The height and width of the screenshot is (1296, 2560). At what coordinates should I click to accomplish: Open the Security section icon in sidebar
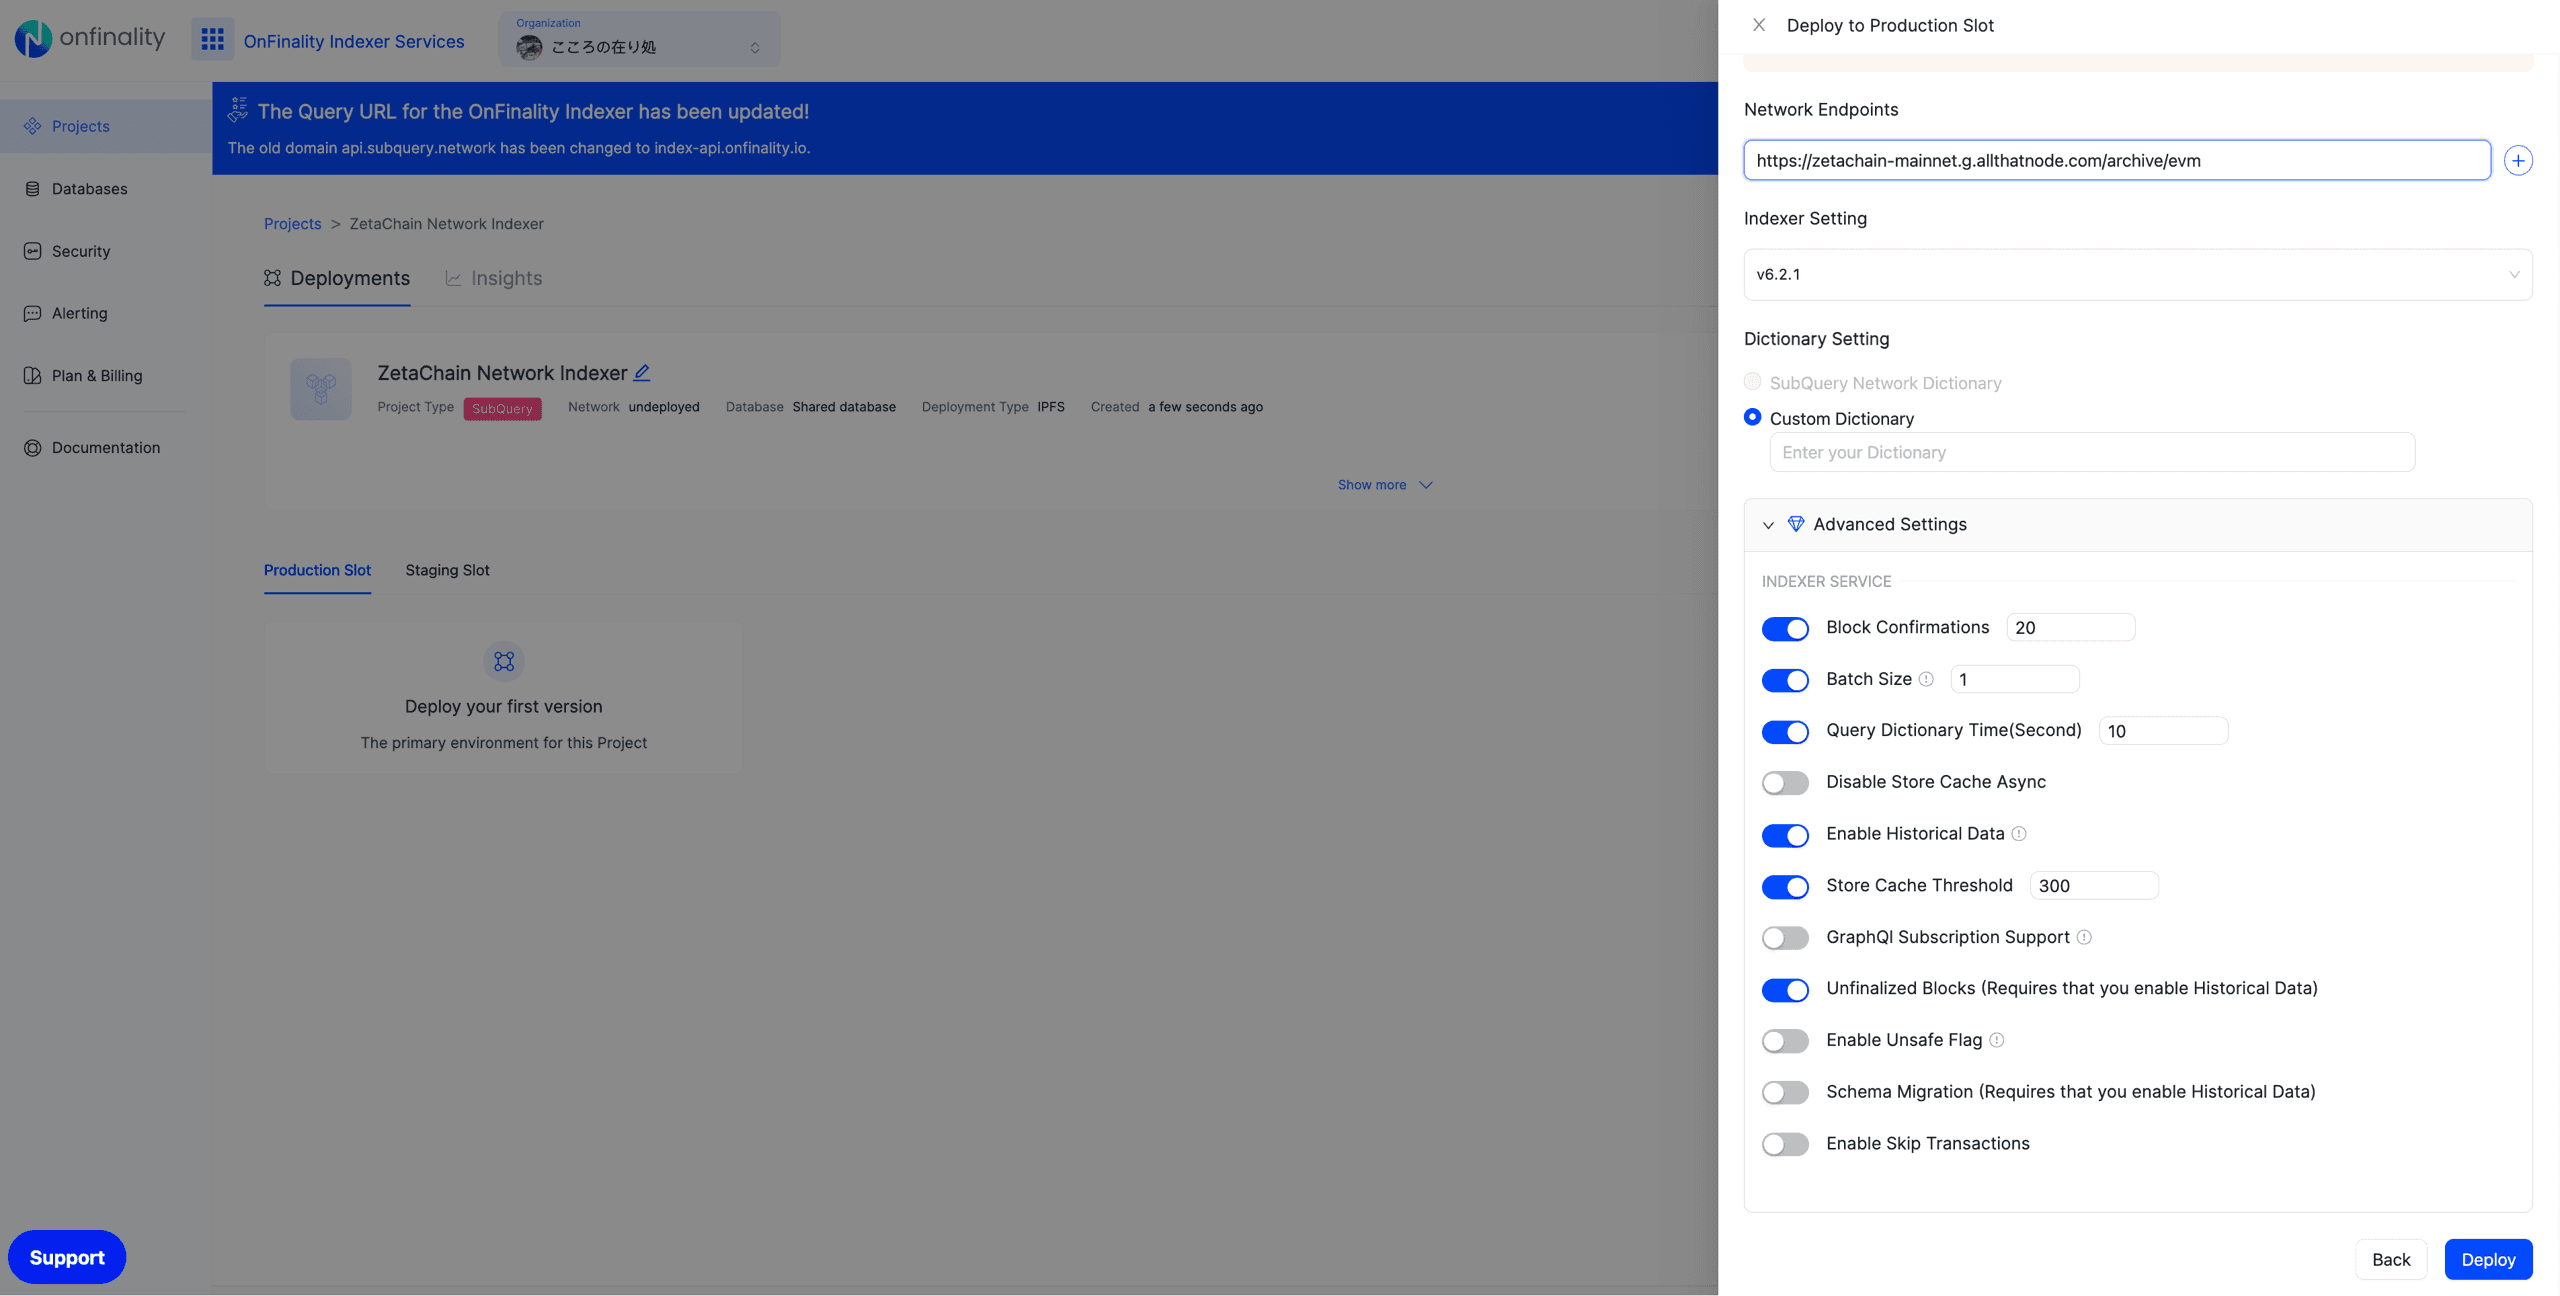(32, 251)
